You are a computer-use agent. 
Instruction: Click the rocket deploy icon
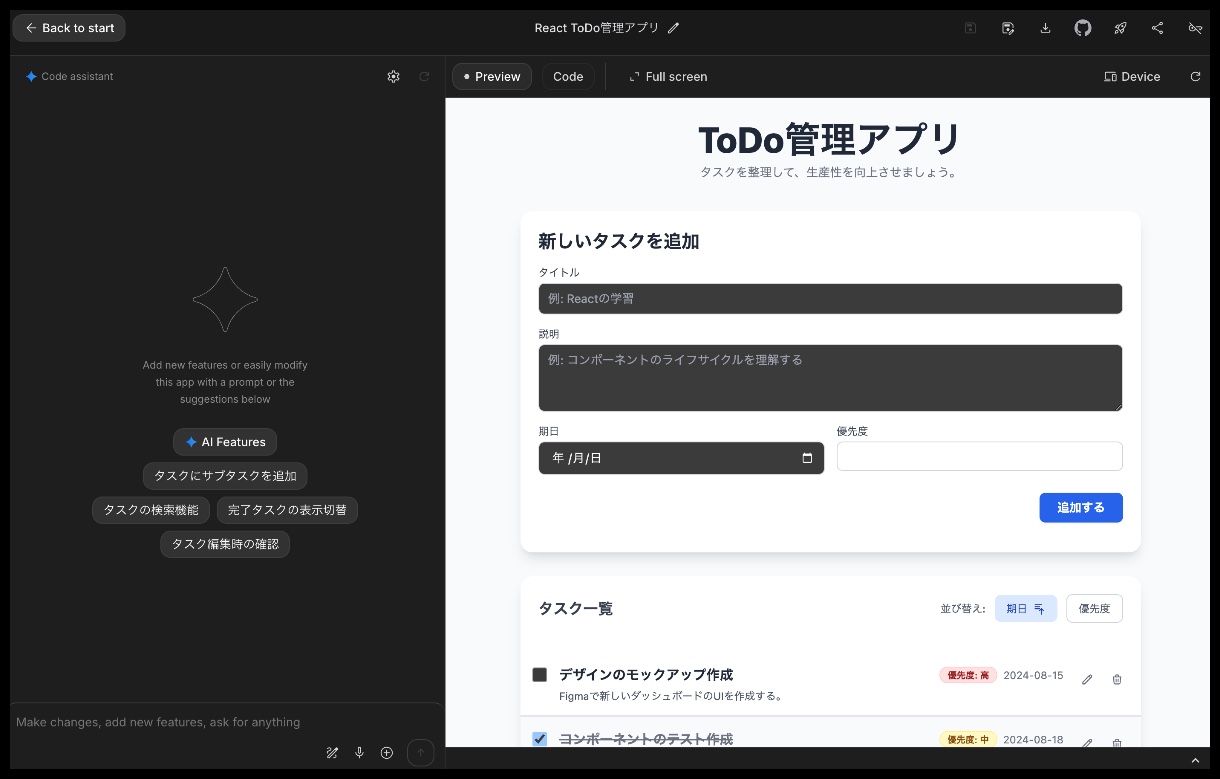point(1120,28)
